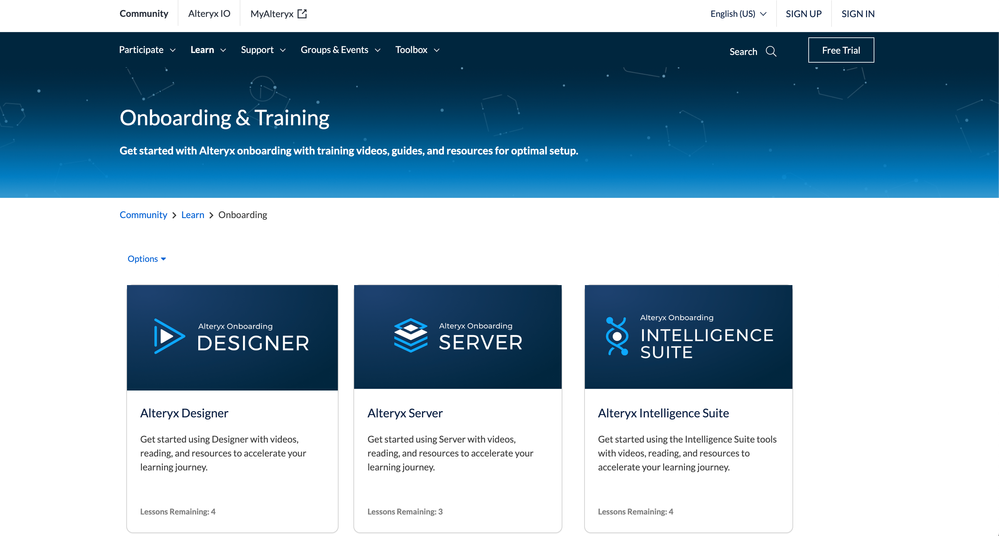Click the Server stacked-layers logo icon
Viewport: 999px width, 536px height.
tap(411, 335)
